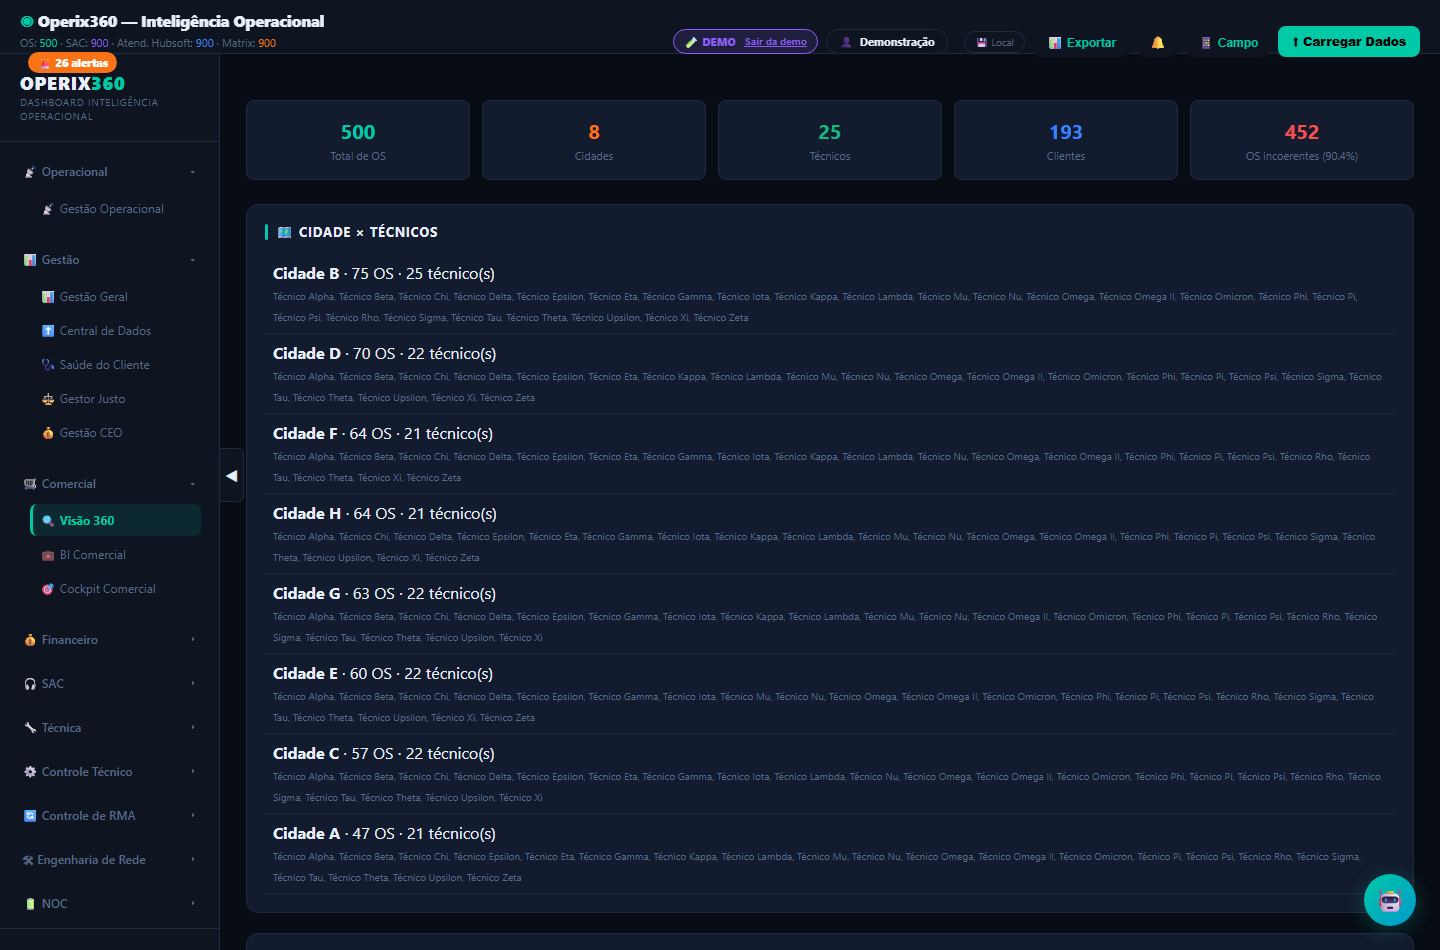1440x950 pixels.
Task: Collapse the Operacional section
Action: (x=110, y=172)
